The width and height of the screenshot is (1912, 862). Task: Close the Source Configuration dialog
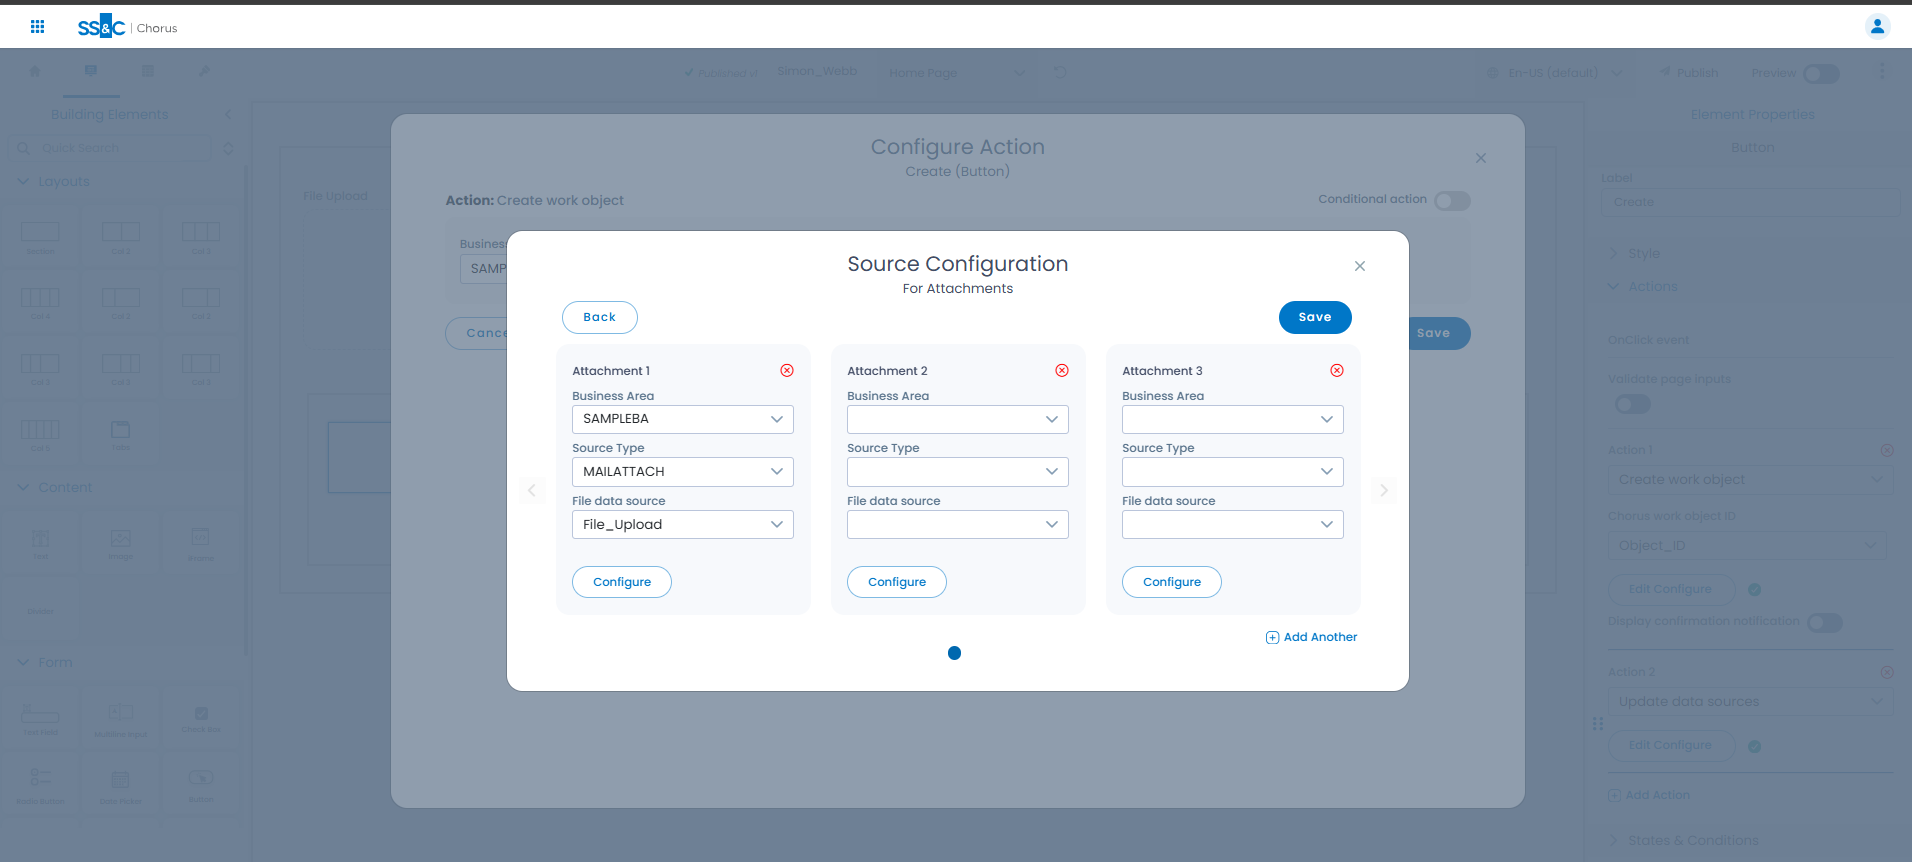point(1359,266)
